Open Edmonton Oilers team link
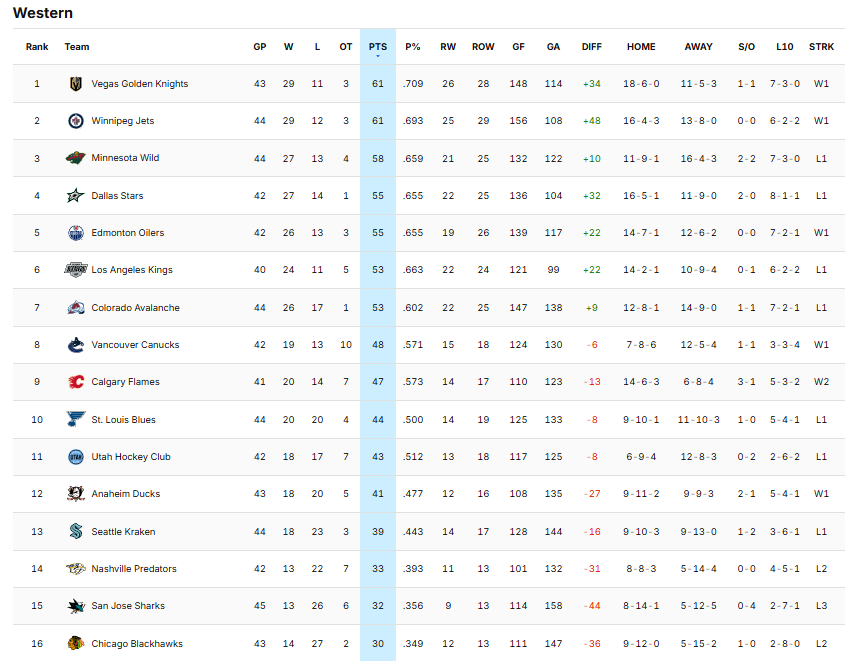The width and height of the screenshot is (854, 661). pos(127,232)
